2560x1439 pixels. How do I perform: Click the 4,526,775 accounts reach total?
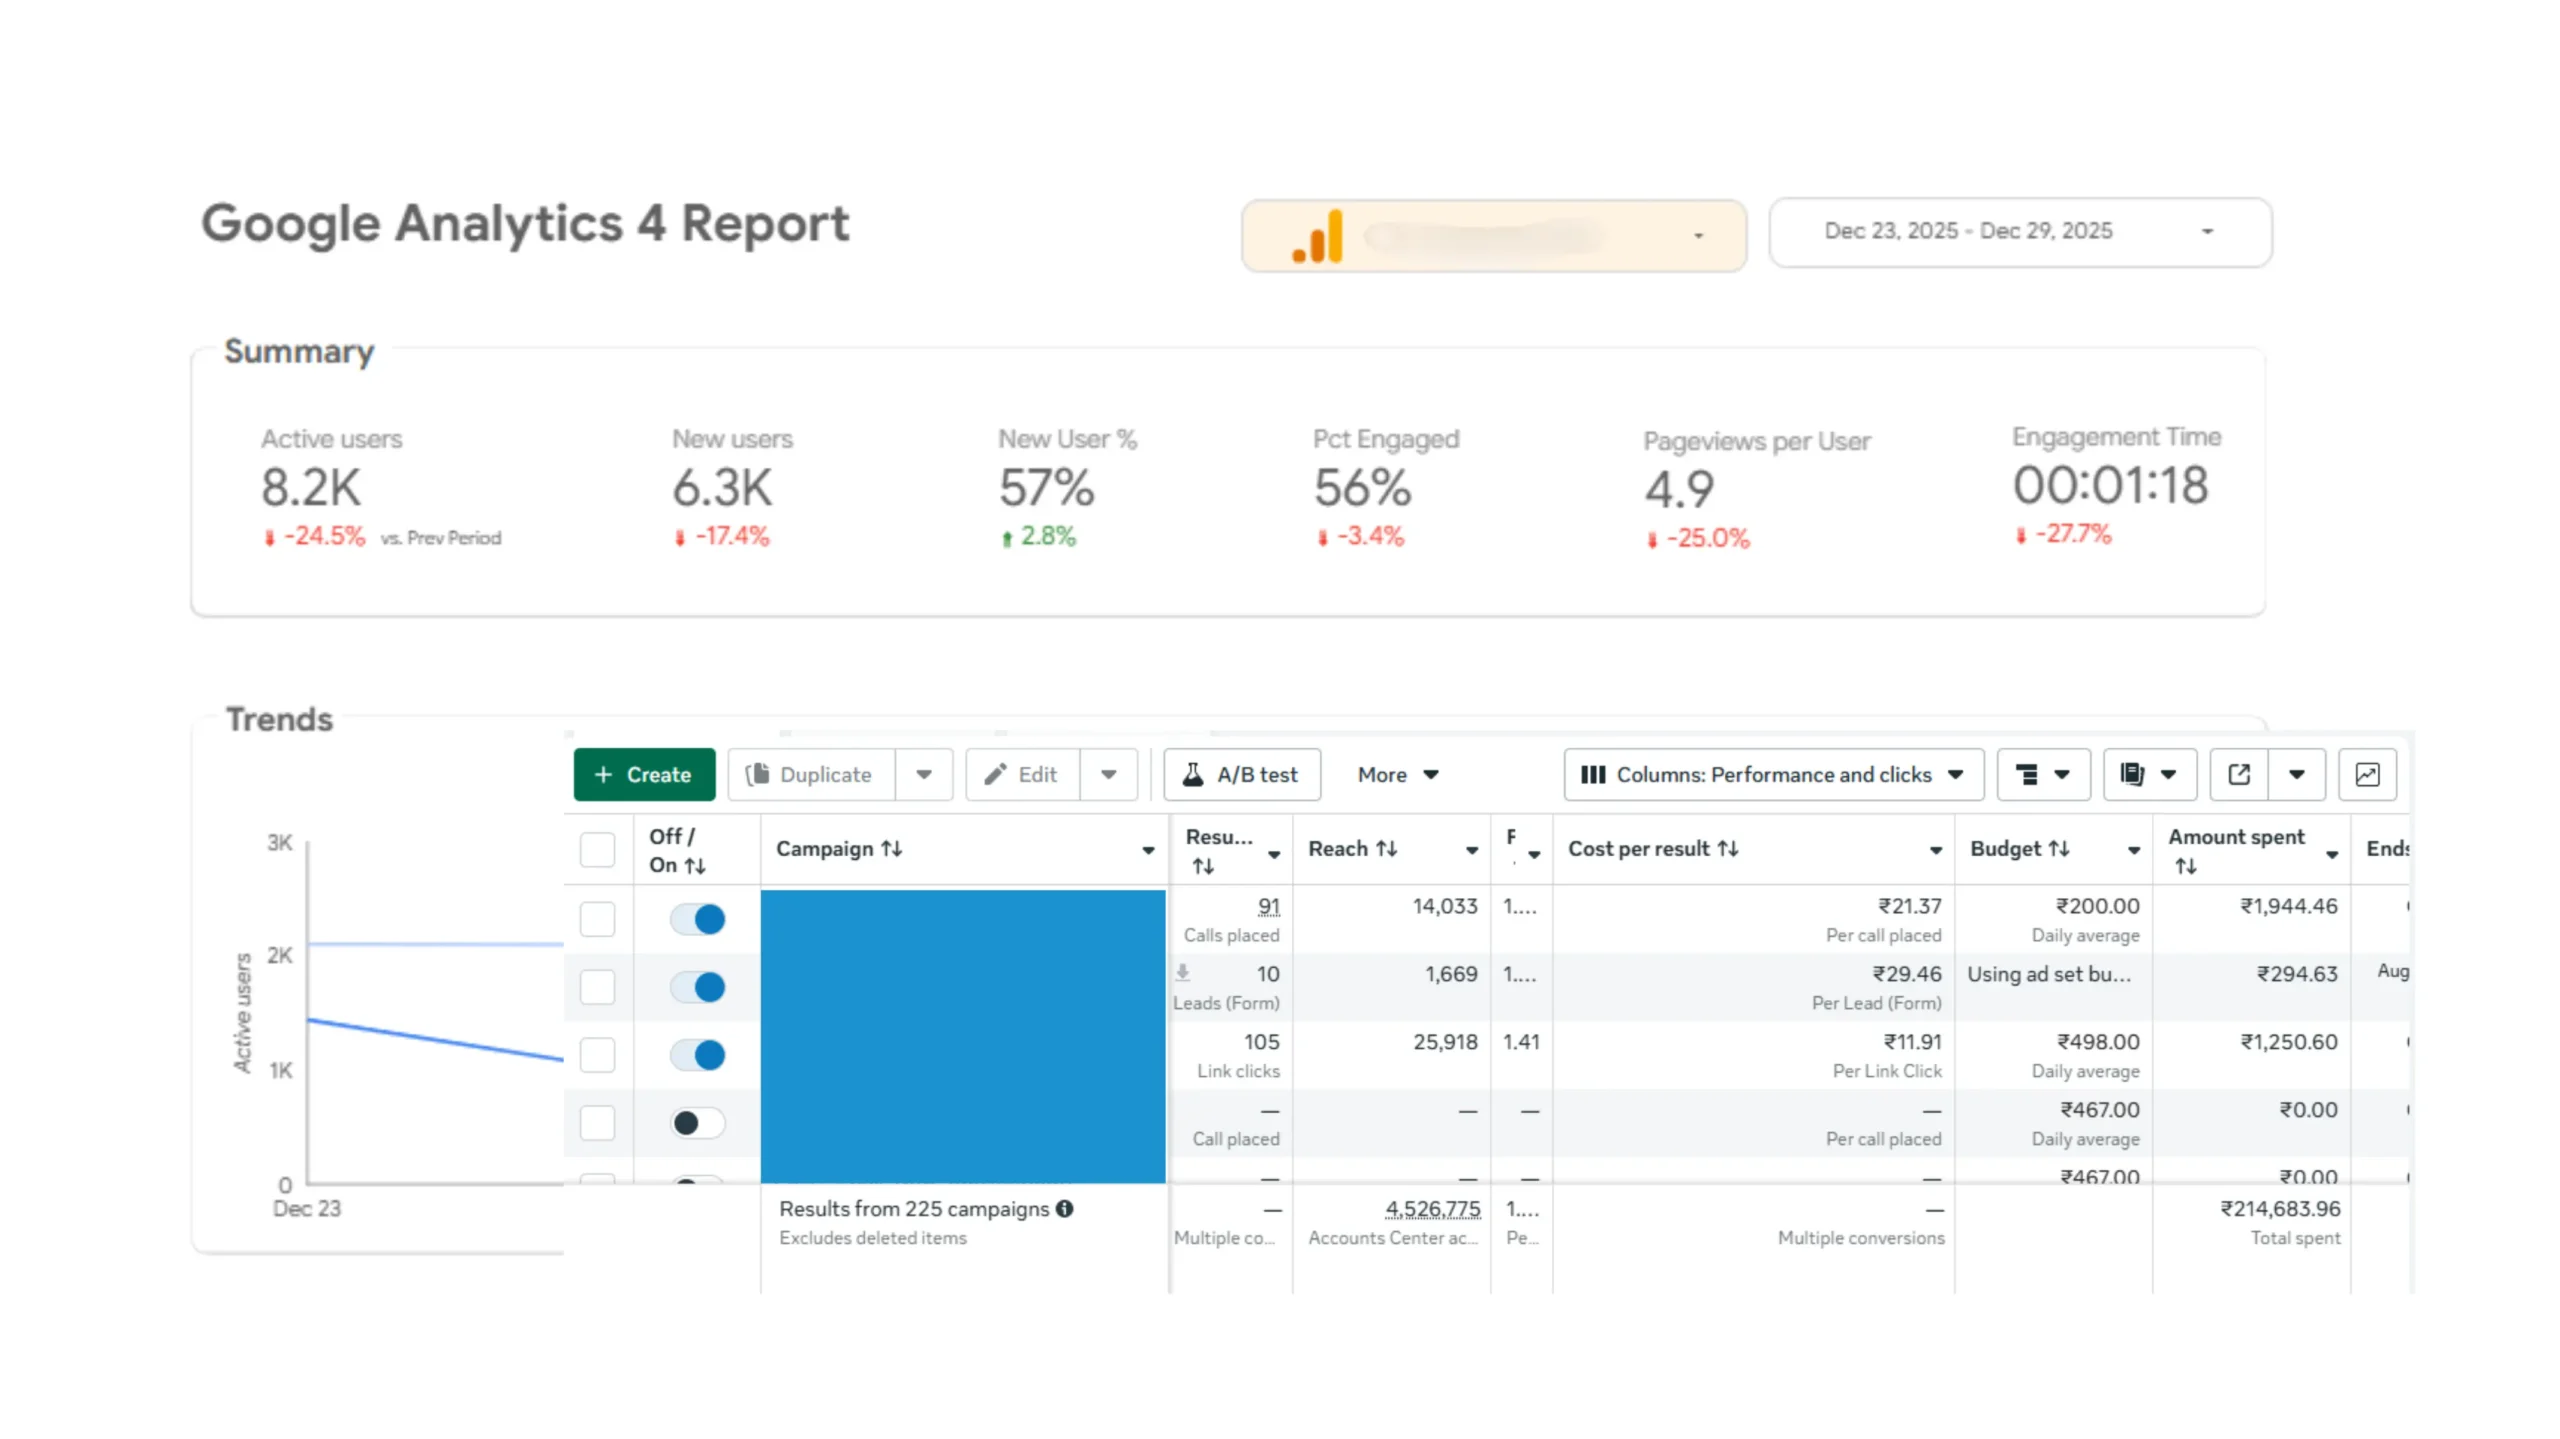tap(1432, 1208)
